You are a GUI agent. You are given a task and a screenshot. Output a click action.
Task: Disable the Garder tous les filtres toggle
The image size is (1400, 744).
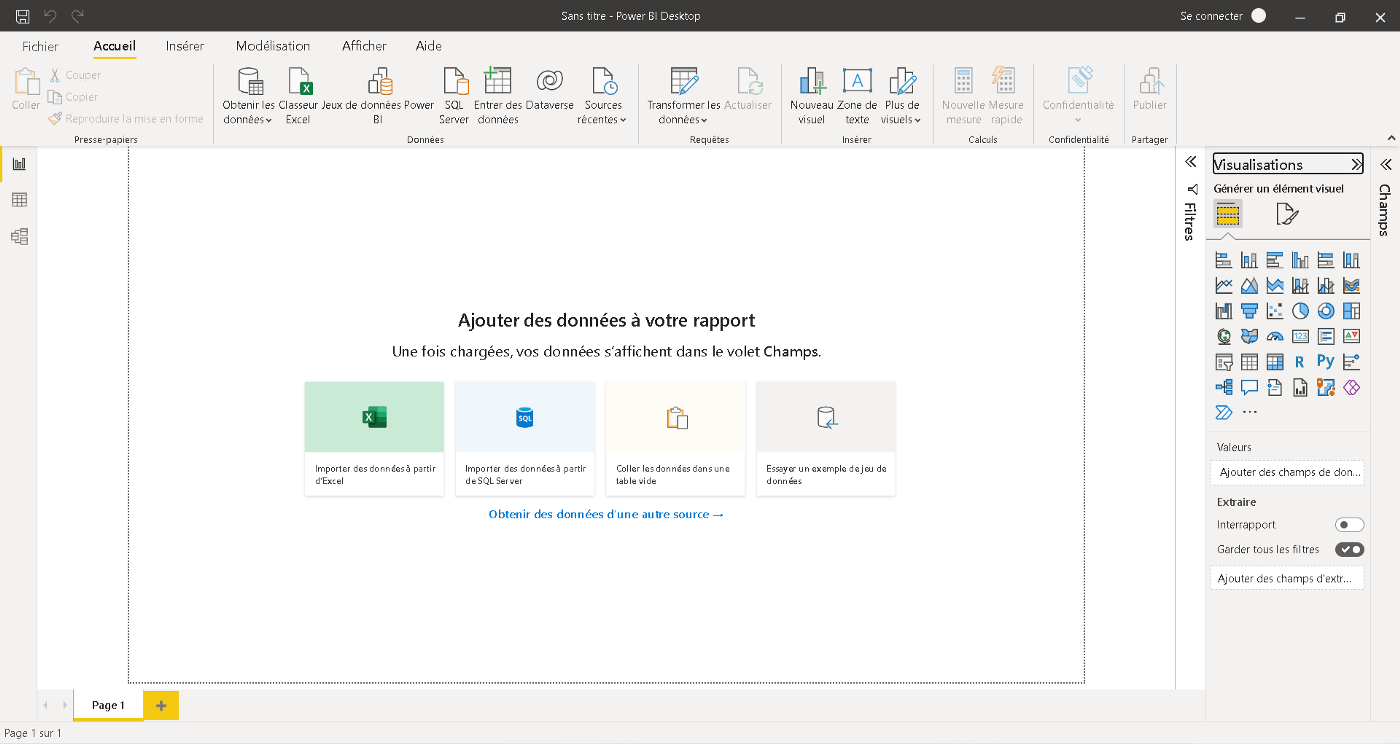point(1349,549)
